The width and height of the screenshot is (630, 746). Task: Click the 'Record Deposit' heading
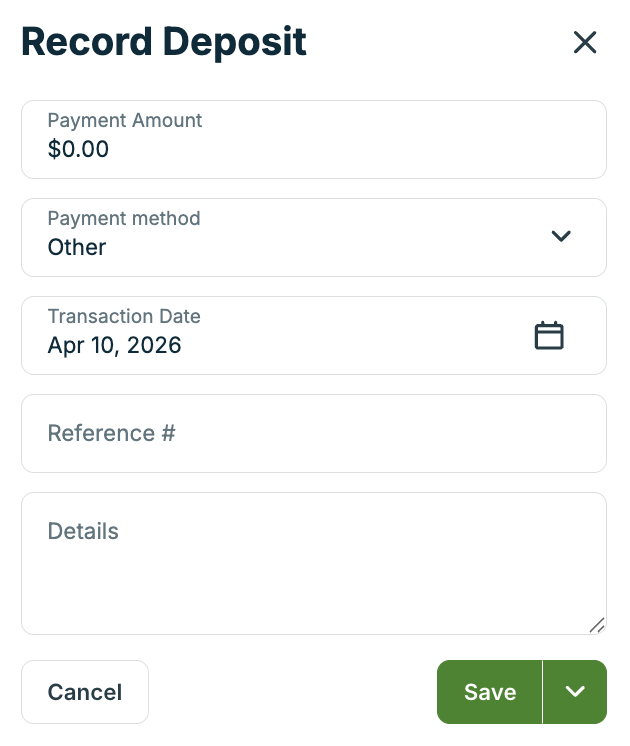click(164, 42)
